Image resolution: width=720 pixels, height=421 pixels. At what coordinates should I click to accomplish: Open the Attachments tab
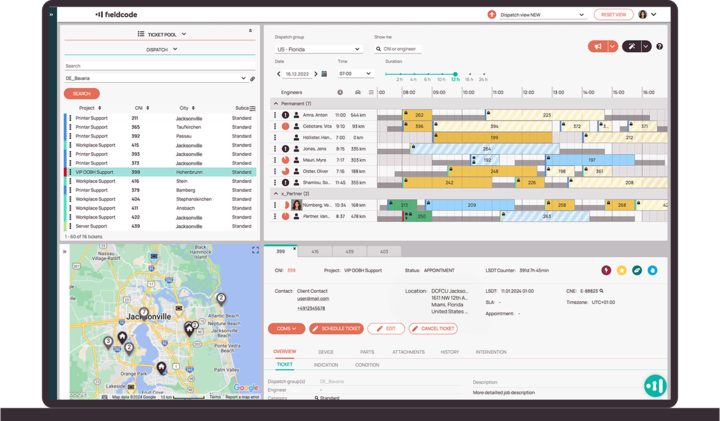(x=408, y=352)
